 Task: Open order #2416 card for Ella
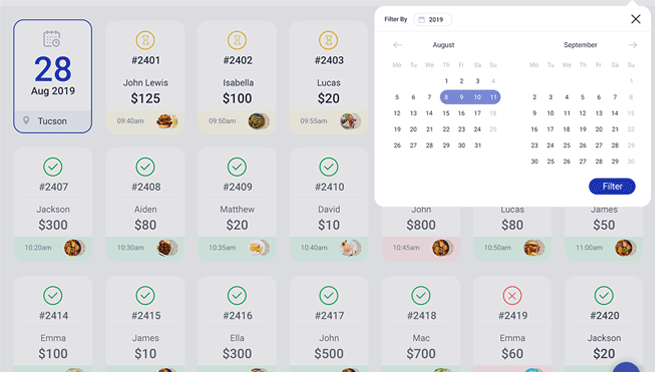237,324
